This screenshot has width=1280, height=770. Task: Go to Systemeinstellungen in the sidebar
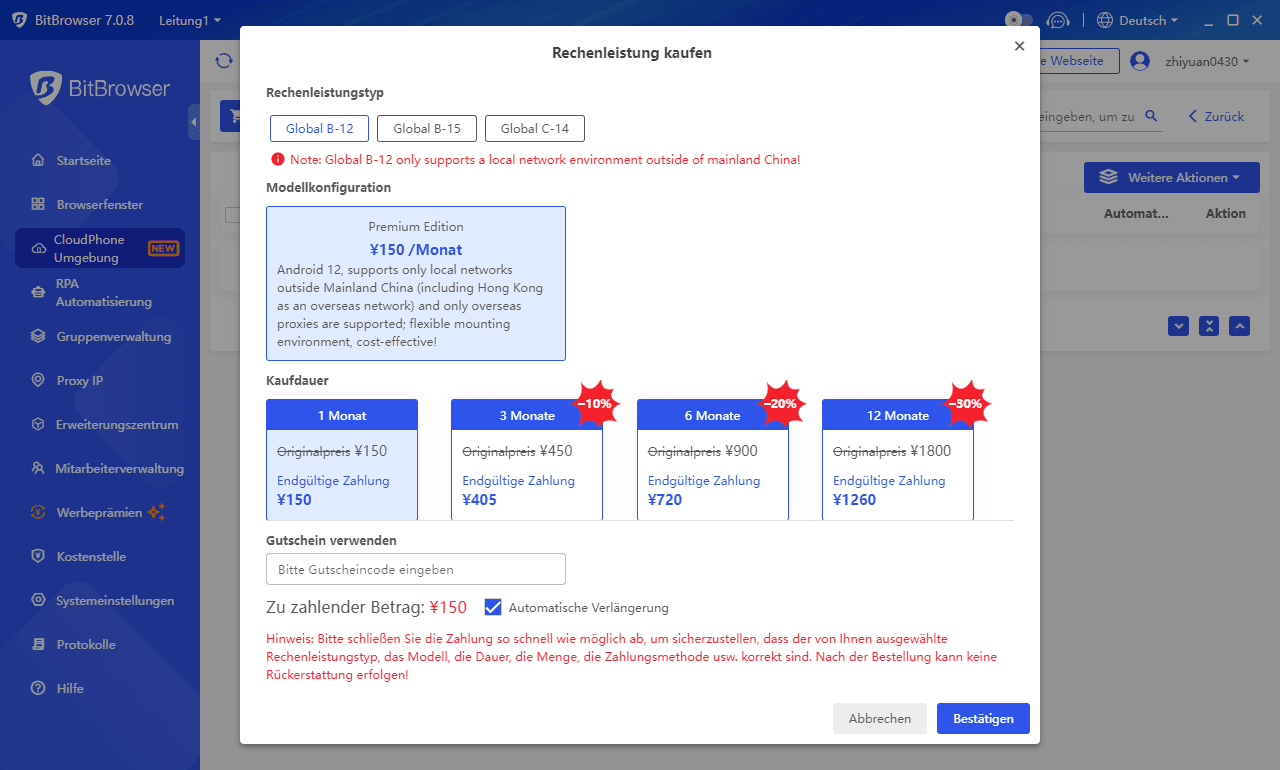pyautogui.click(x=115, y=601)
